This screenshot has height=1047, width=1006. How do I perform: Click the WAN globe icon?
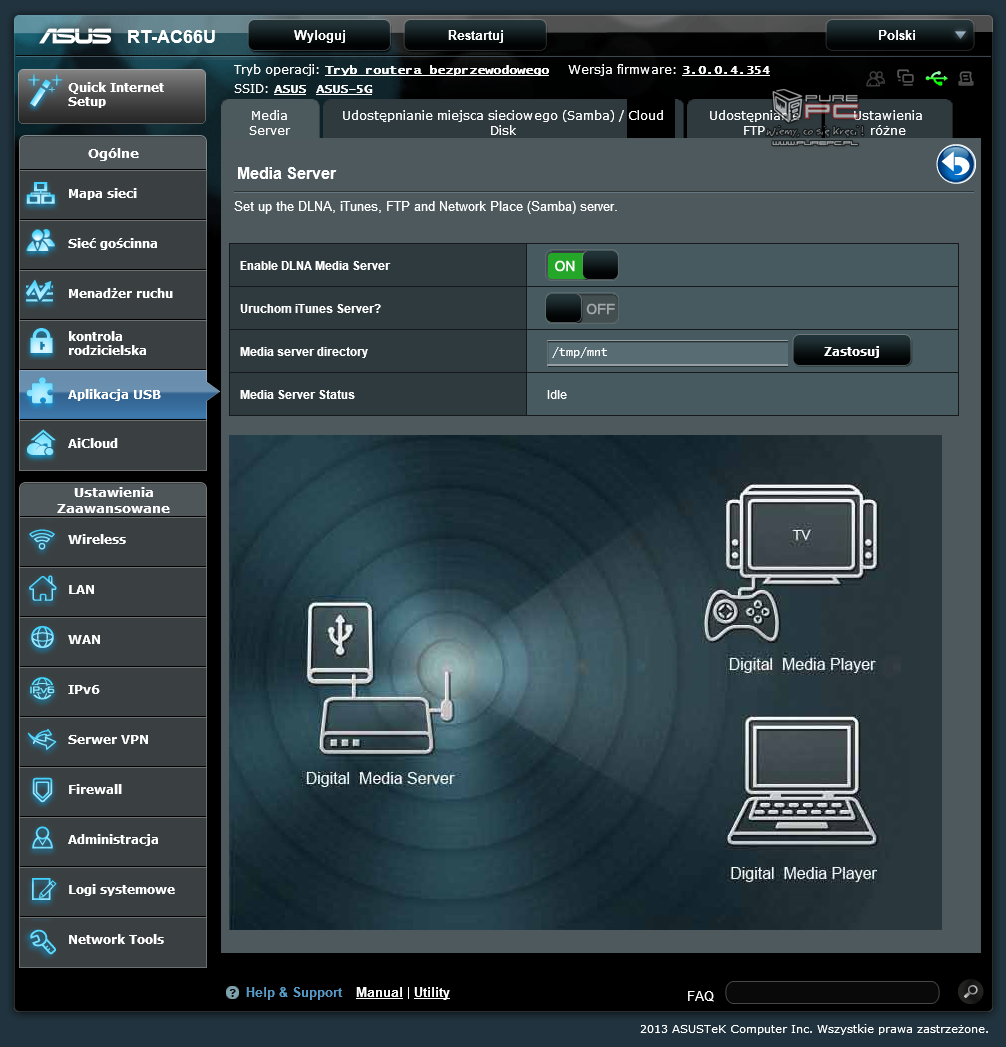click(x=43, y=638)
